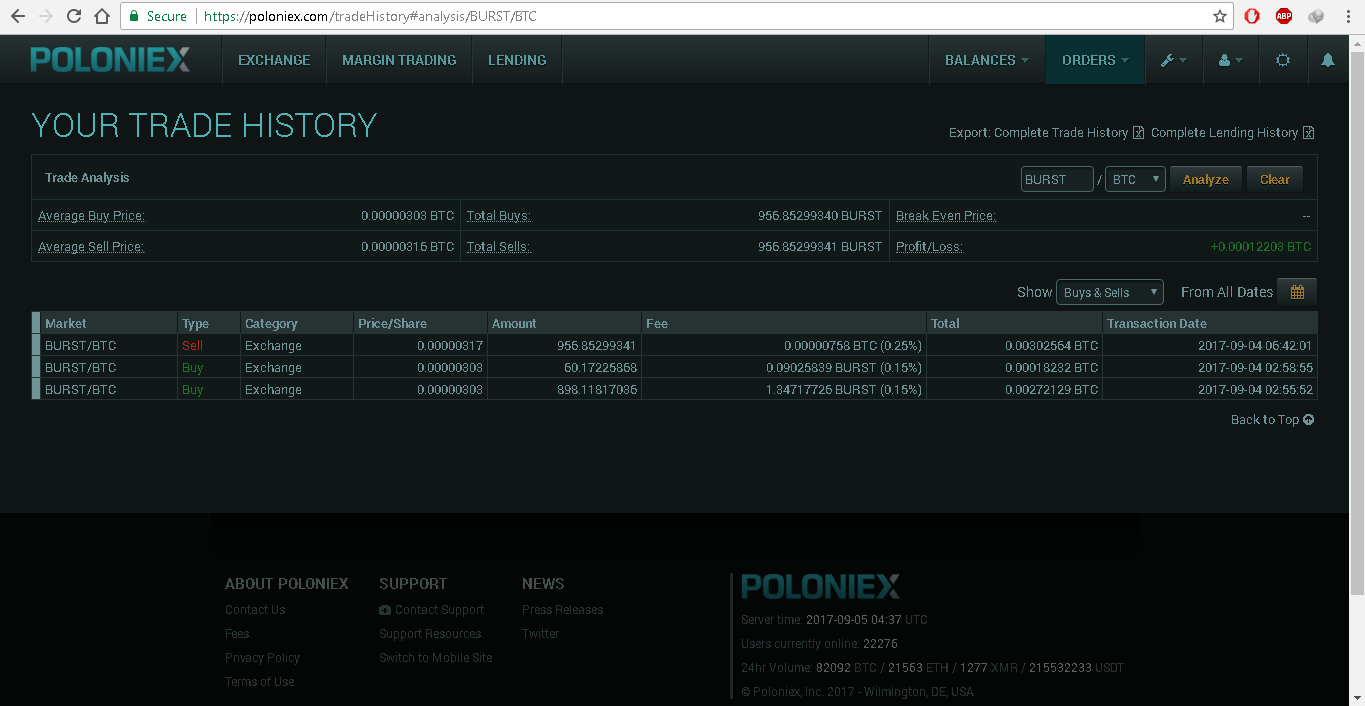Reload the page with refresh icon
Image resolution: width=1365 pixels, height=706 pixels.
click(73, 16)
